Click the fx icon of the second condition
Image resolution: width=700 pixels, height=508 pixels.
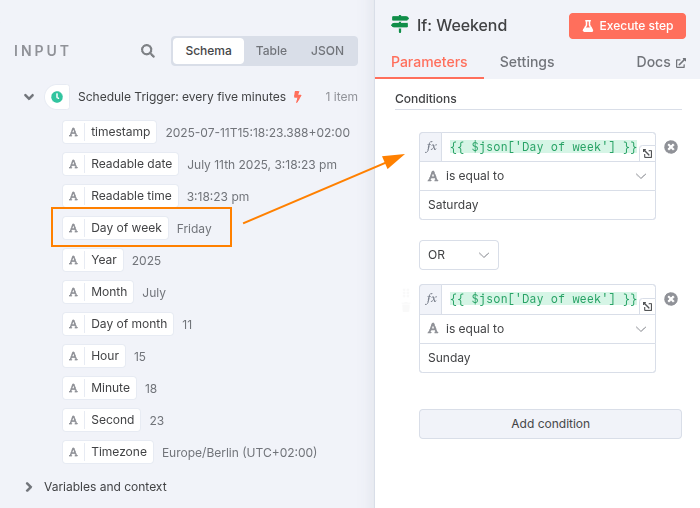[431, 299]
